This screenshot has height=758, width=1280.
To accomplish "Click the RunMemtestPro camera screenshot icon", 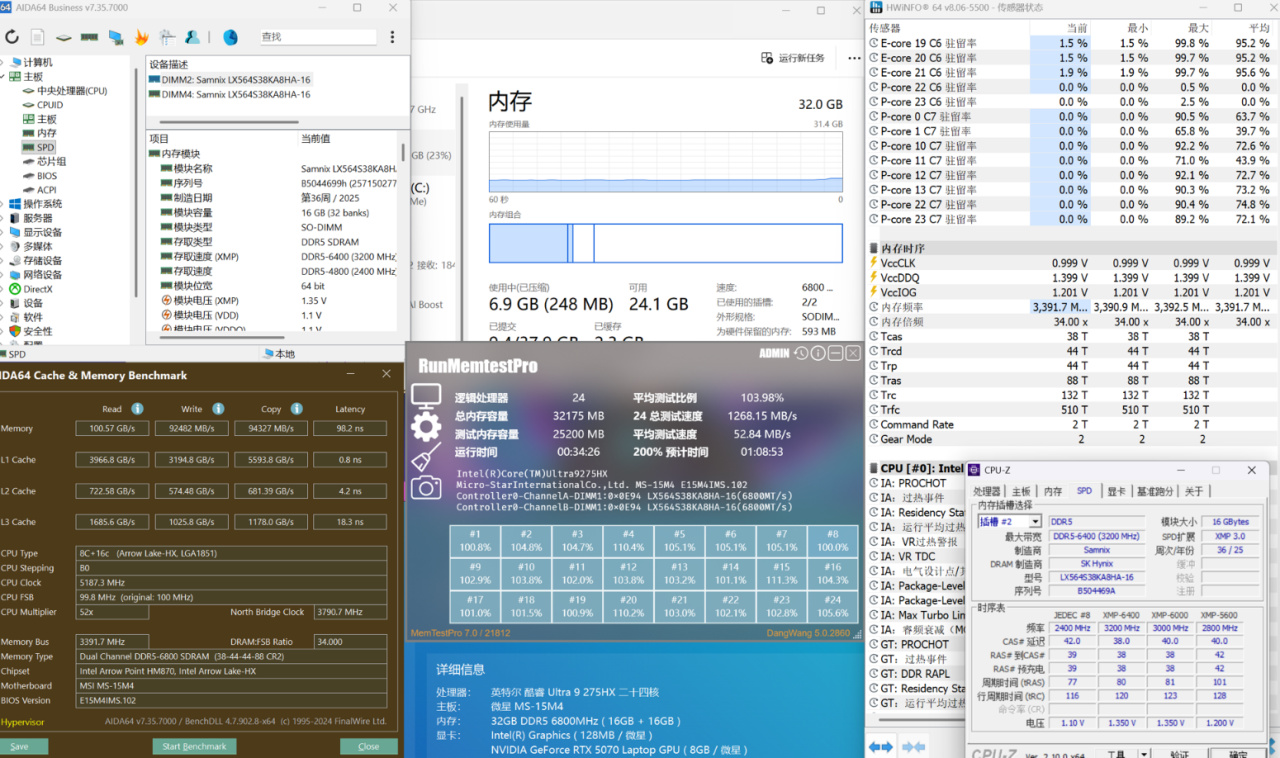I will point(425,487).
